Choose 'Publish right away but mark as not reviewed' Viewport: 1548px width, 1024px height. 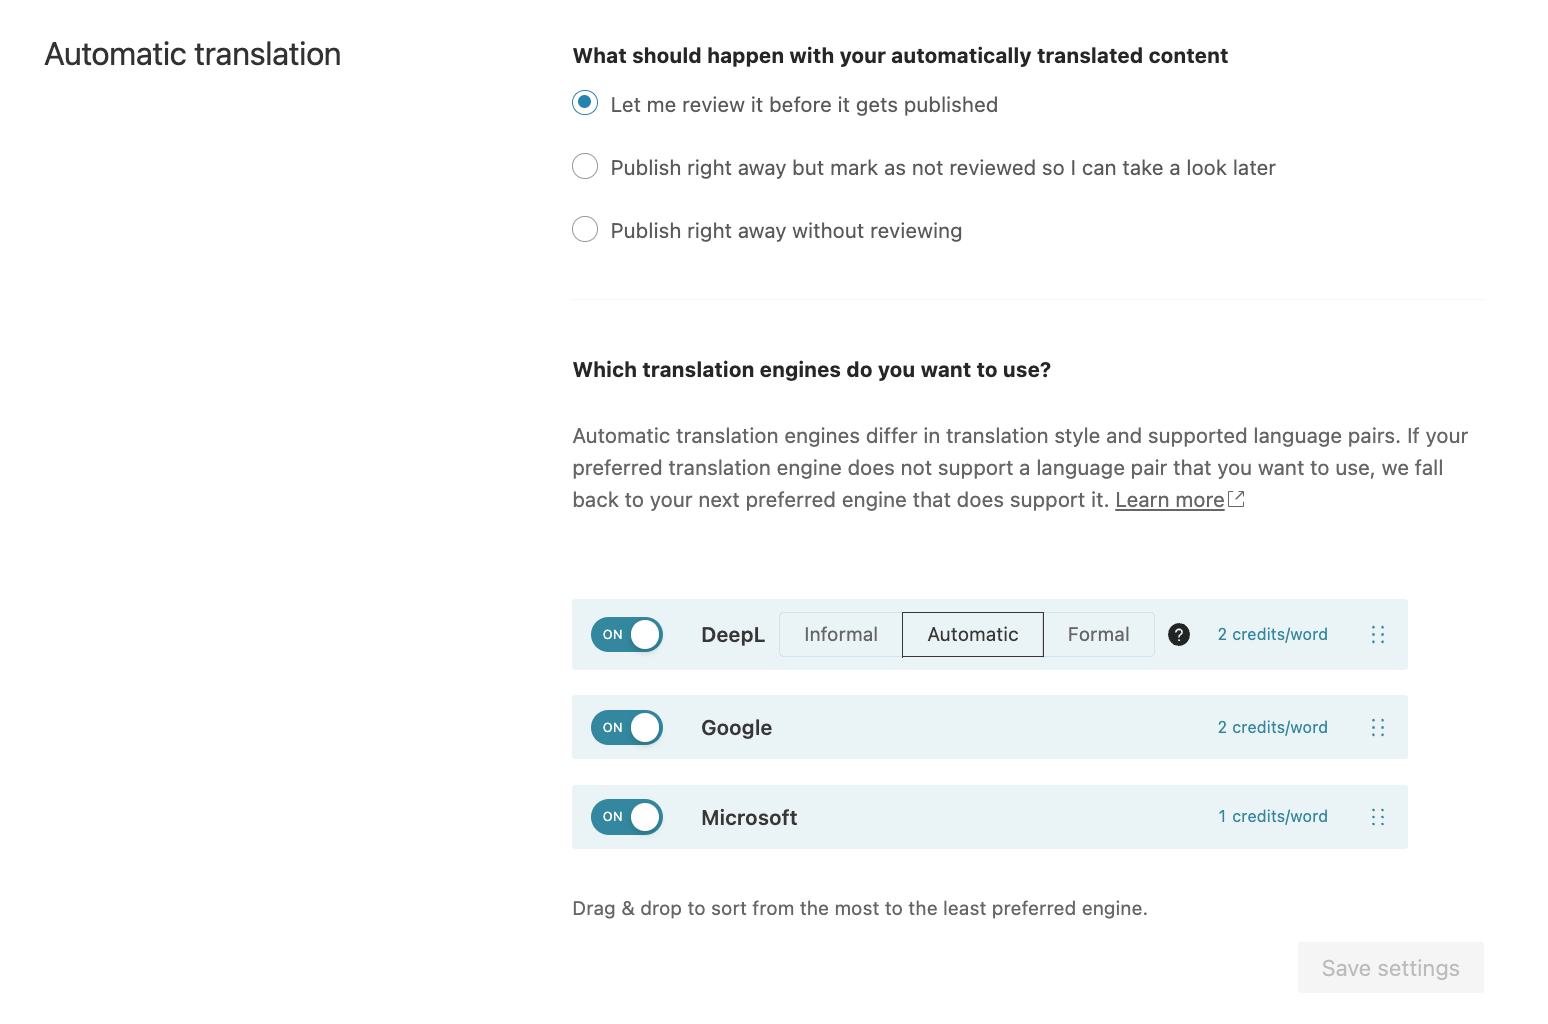tap(585, 166)
